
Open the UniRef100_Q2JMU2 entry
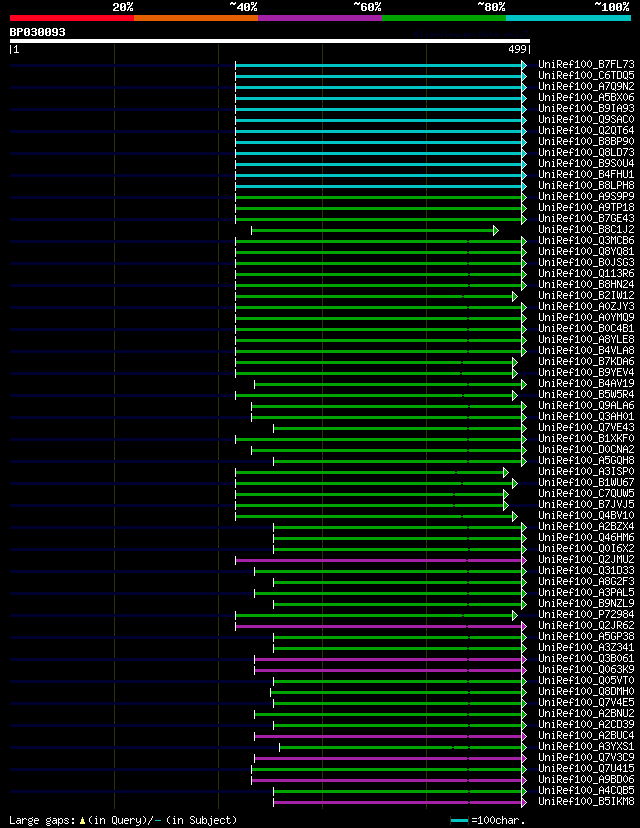[x=586, y=560]
